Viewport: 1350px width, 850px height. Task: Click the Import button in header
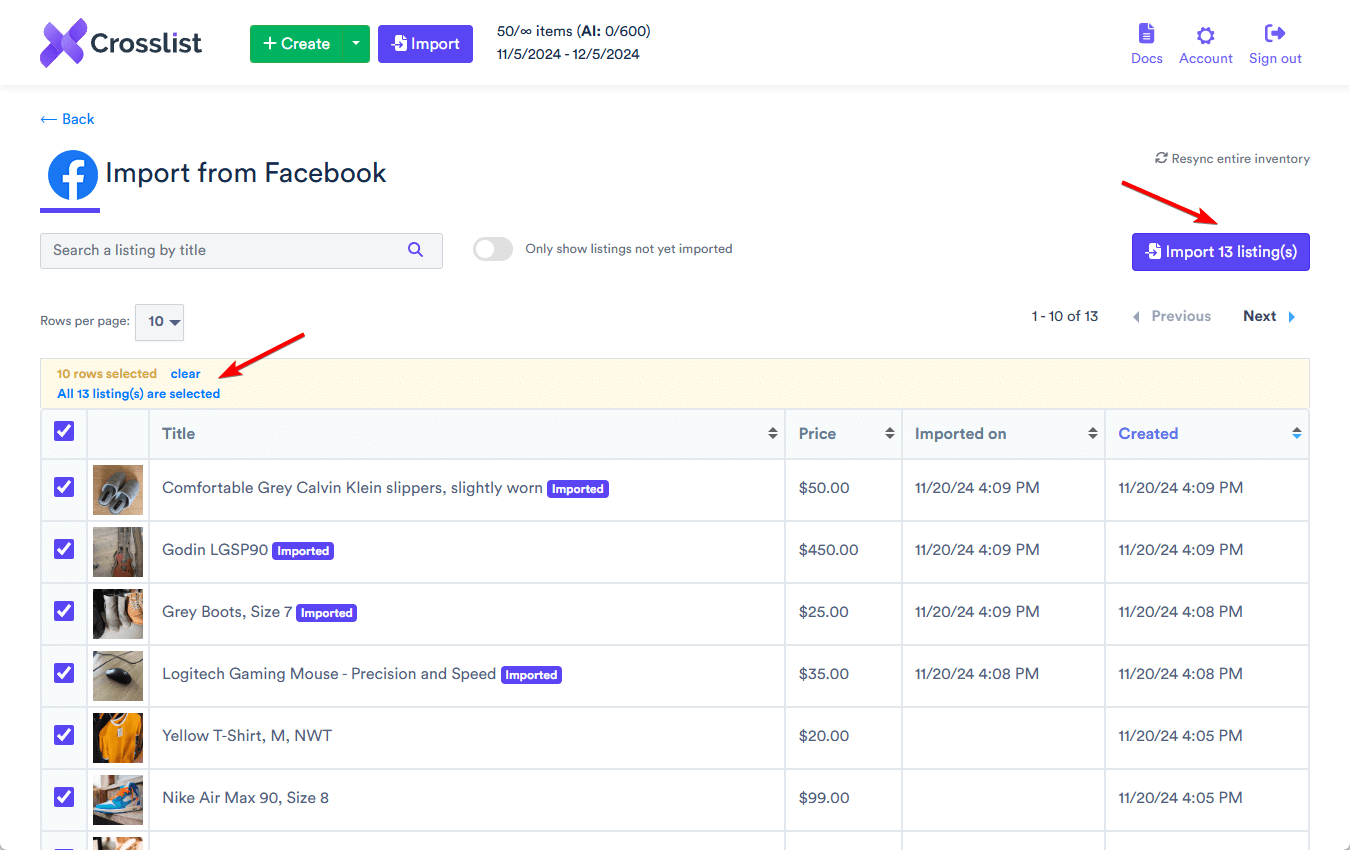[x=425, y=43]
